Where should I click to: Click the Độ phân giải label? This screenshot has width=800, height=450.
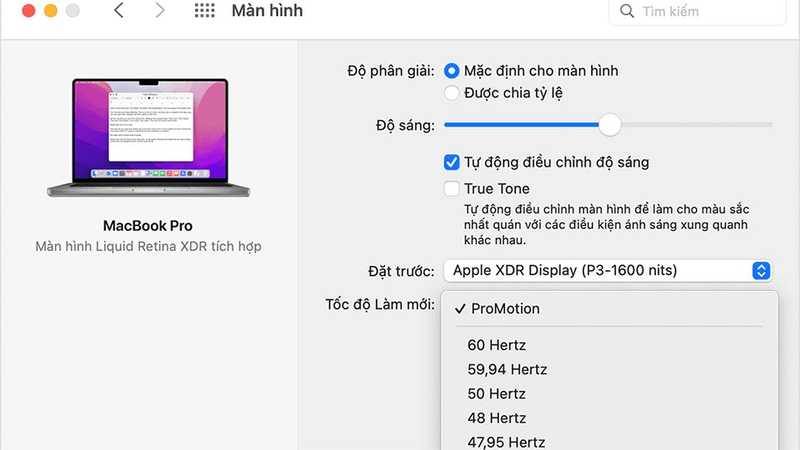tap(391, 71)
